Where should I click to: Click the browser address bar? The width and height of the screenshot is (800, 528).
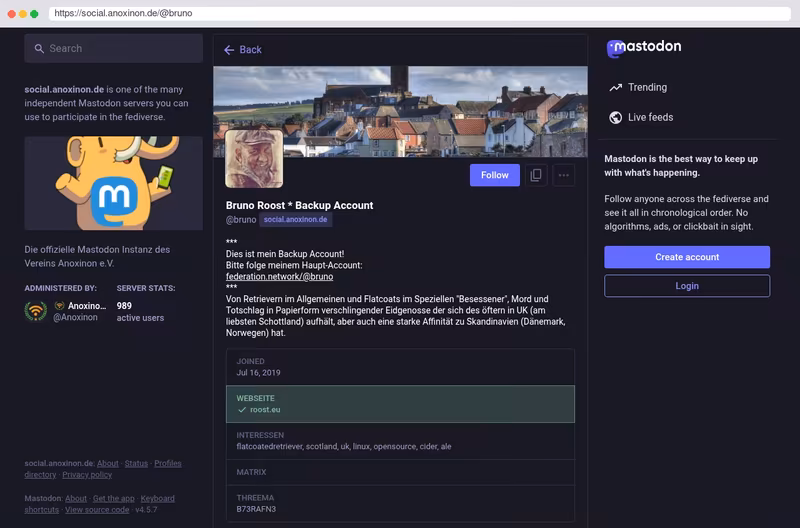click(x=419, y=13)
